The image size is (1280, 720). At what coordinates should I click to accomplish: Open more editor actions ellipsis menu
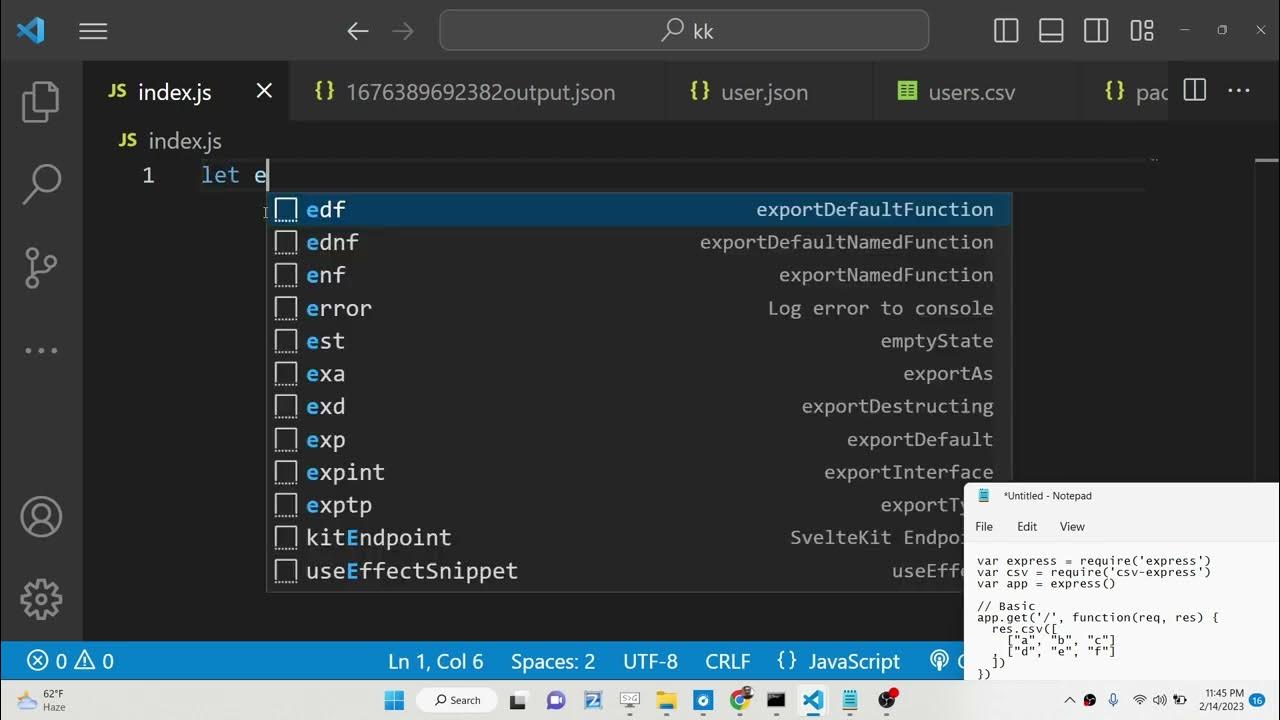[x=1239, y=91]
